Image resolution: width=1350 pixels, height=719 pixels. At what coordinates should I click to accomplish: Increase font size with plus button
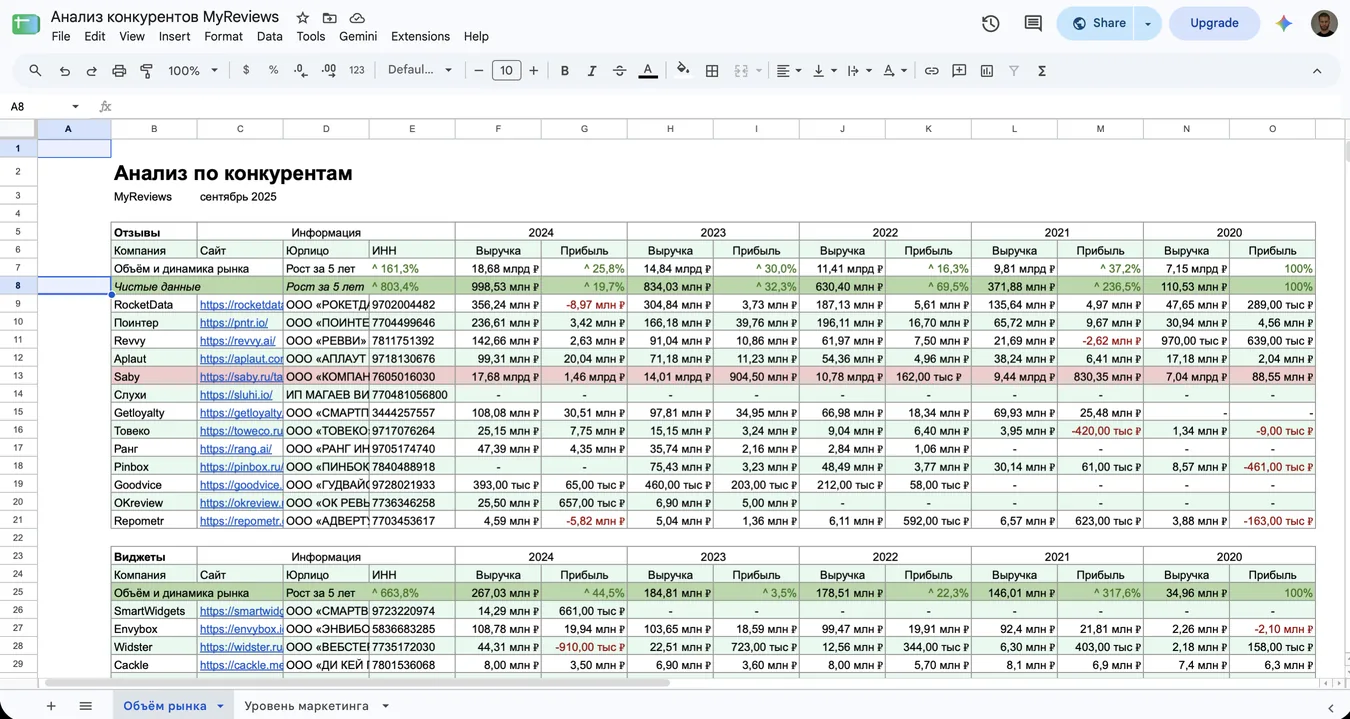coord(534,71)
